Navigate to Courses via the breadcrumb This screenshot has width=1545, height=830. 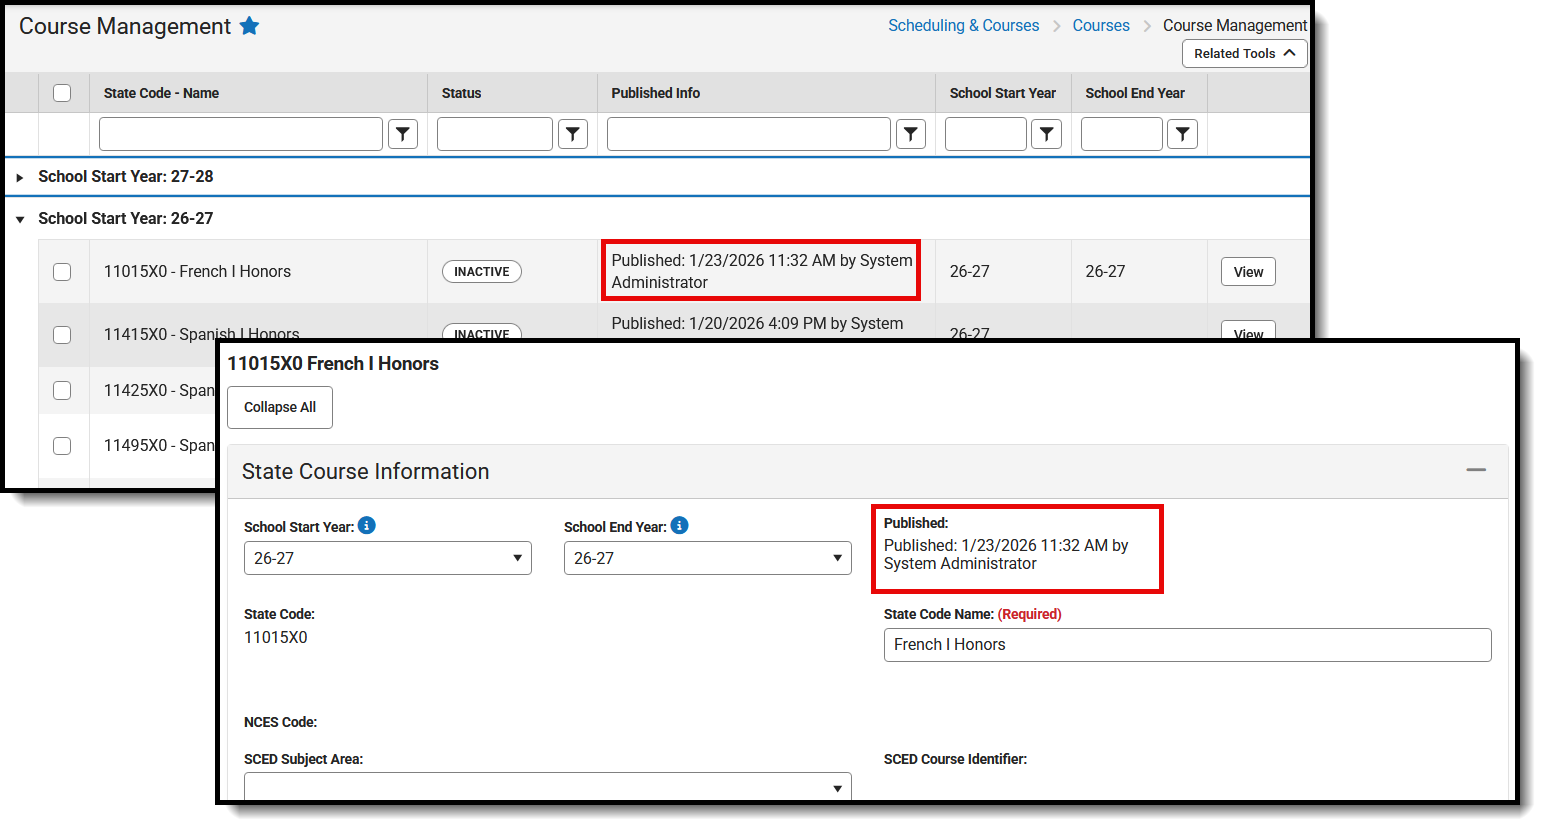pos(1100,25)
